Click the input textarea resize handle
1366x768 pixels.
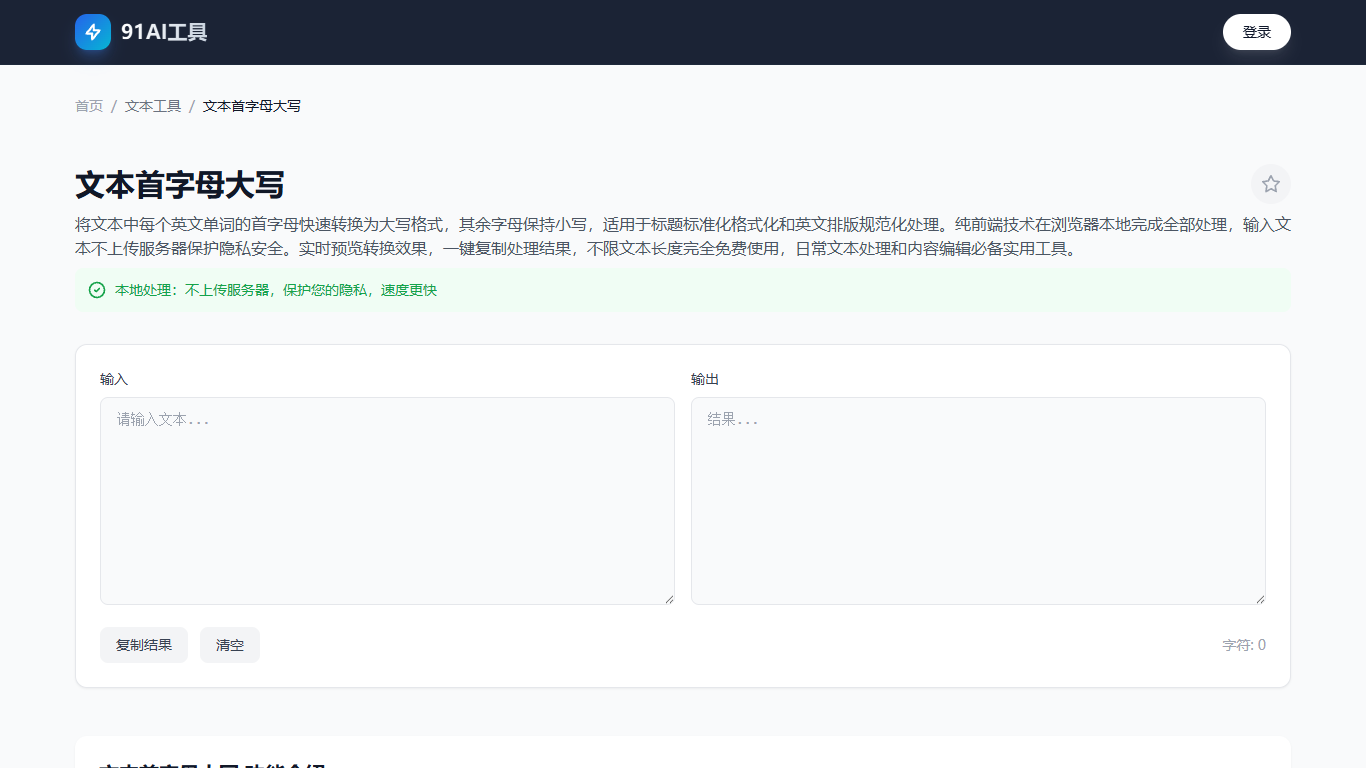669,599
